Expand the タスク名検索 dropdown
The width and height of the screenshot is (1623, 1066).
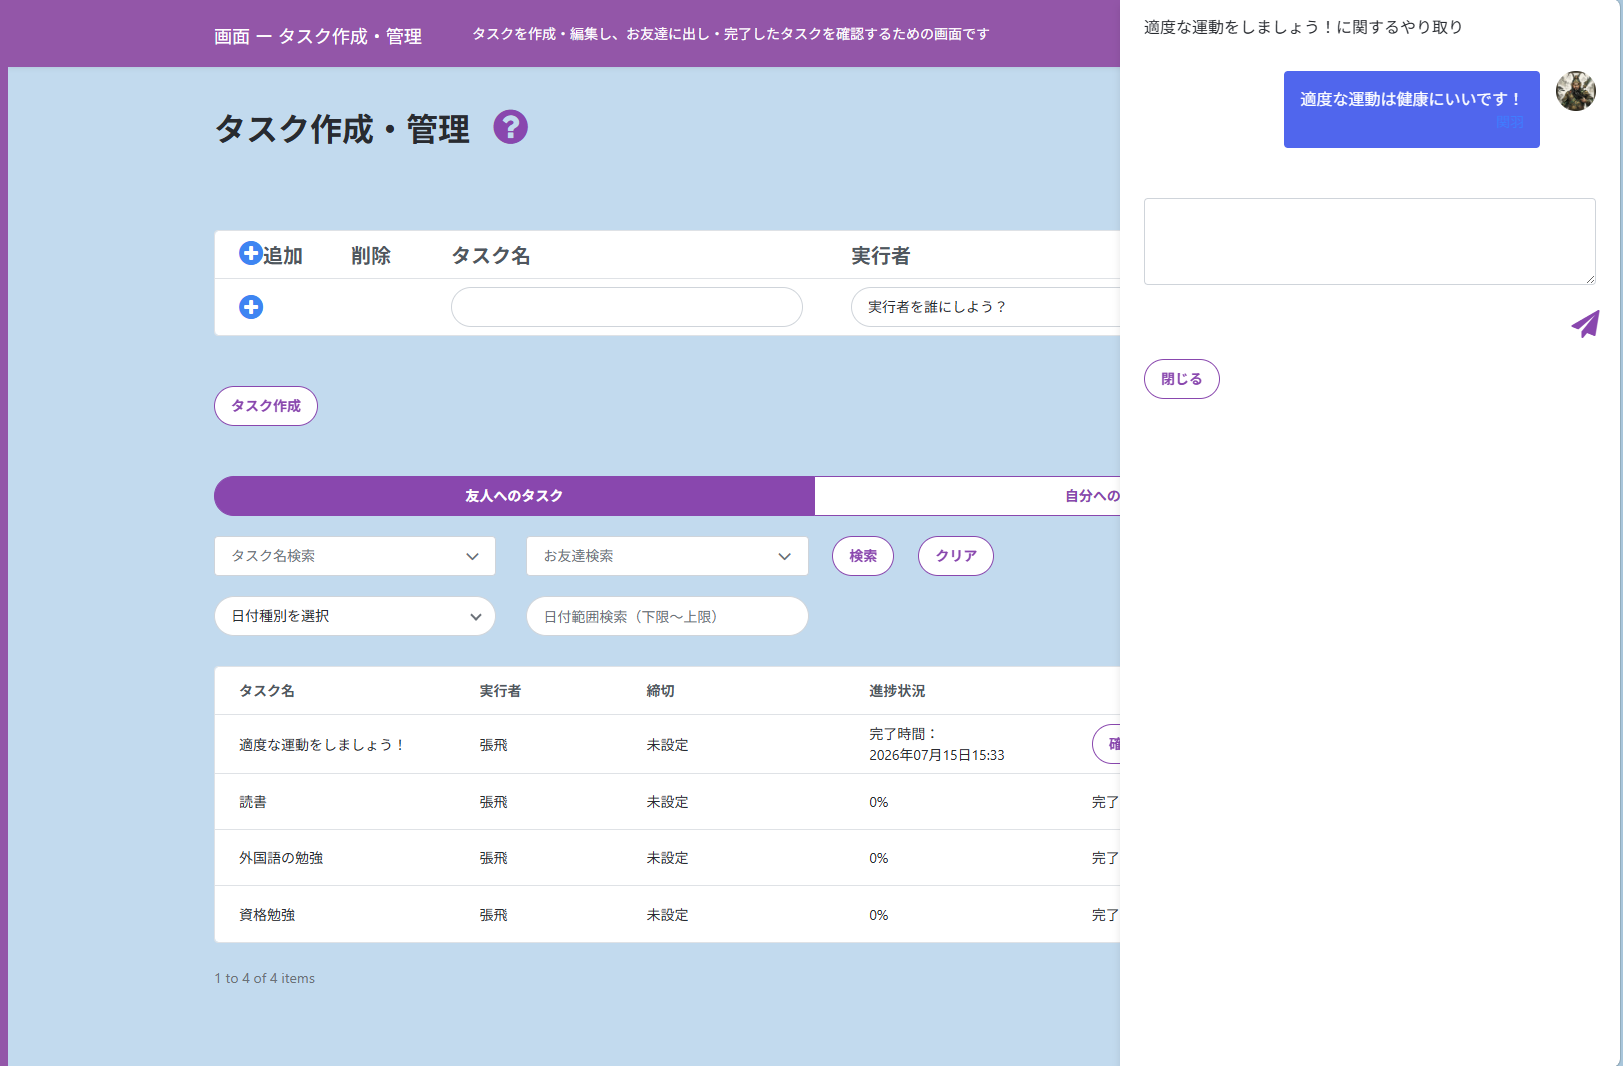(x=355, y=556)
